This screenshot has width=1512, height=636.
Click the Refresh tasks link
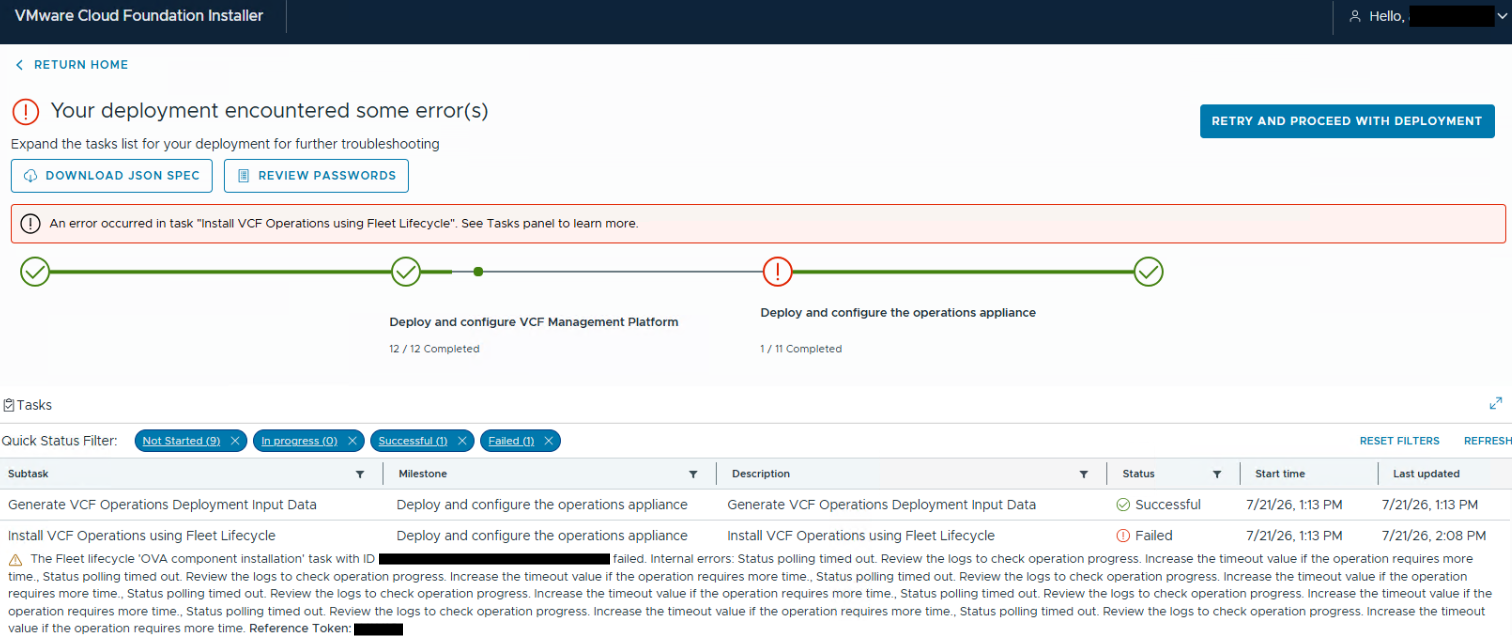pyautogui.click(x=1488, y=441)
